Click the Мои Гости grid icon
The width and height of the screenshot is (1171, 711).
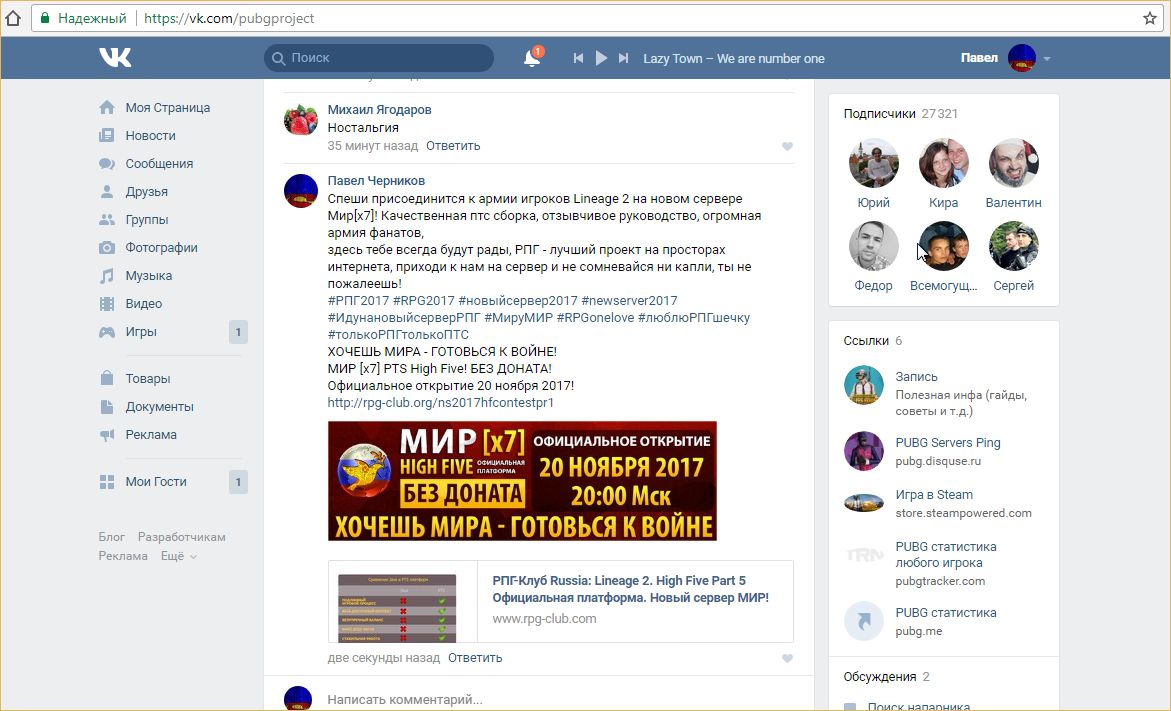point(107,482)
